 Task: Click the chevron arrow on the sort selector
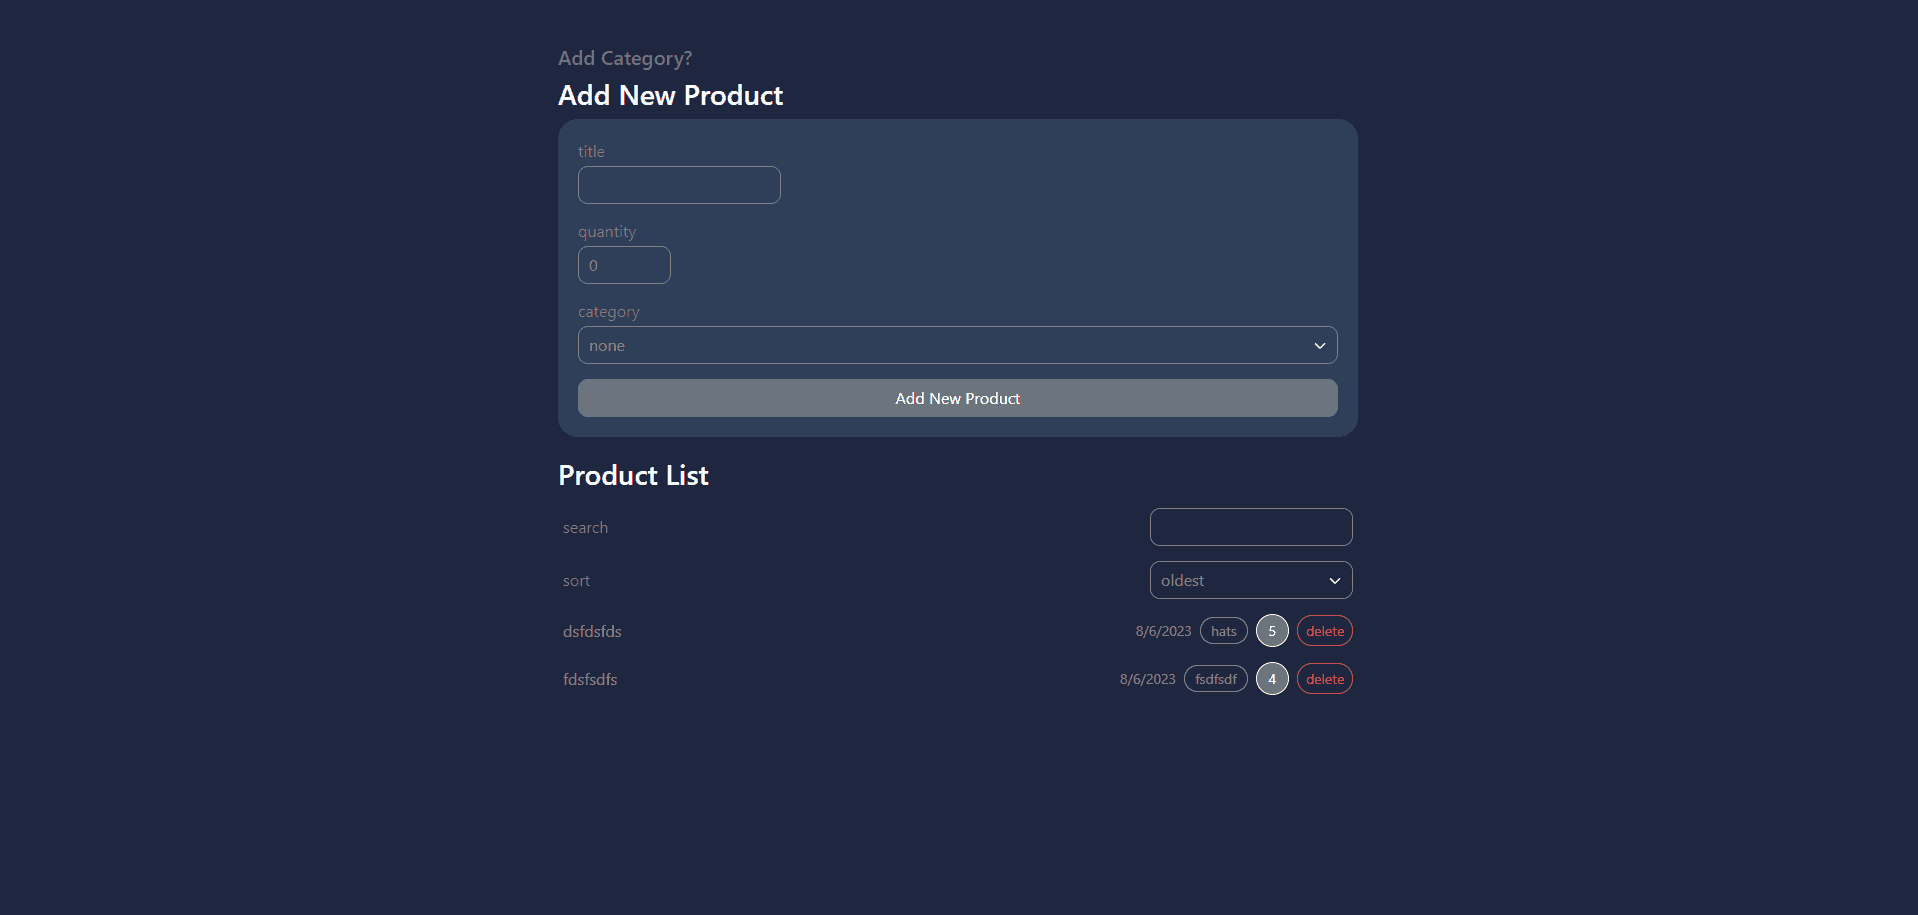click(1334, 580)
